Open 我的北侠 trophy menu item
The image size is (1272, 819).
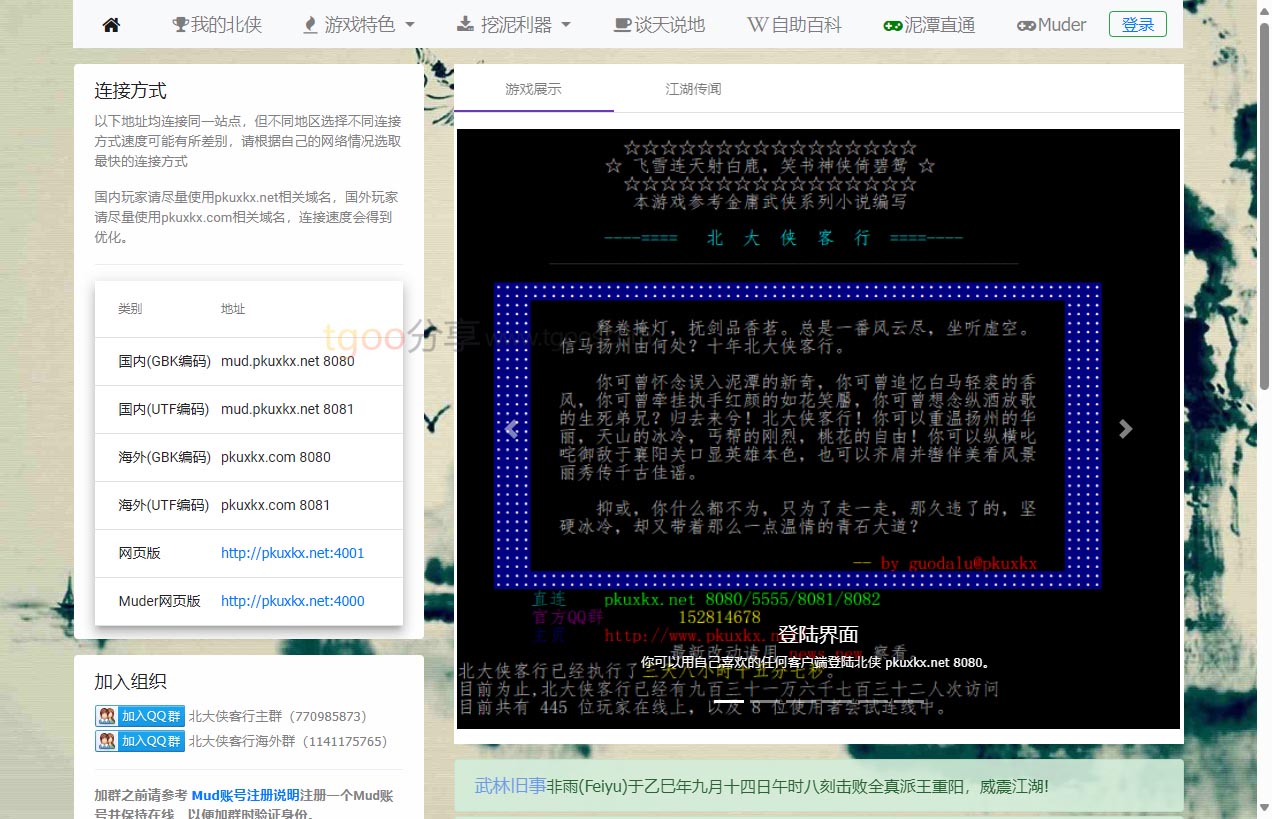pyautogui.click(x=217, y=25)
